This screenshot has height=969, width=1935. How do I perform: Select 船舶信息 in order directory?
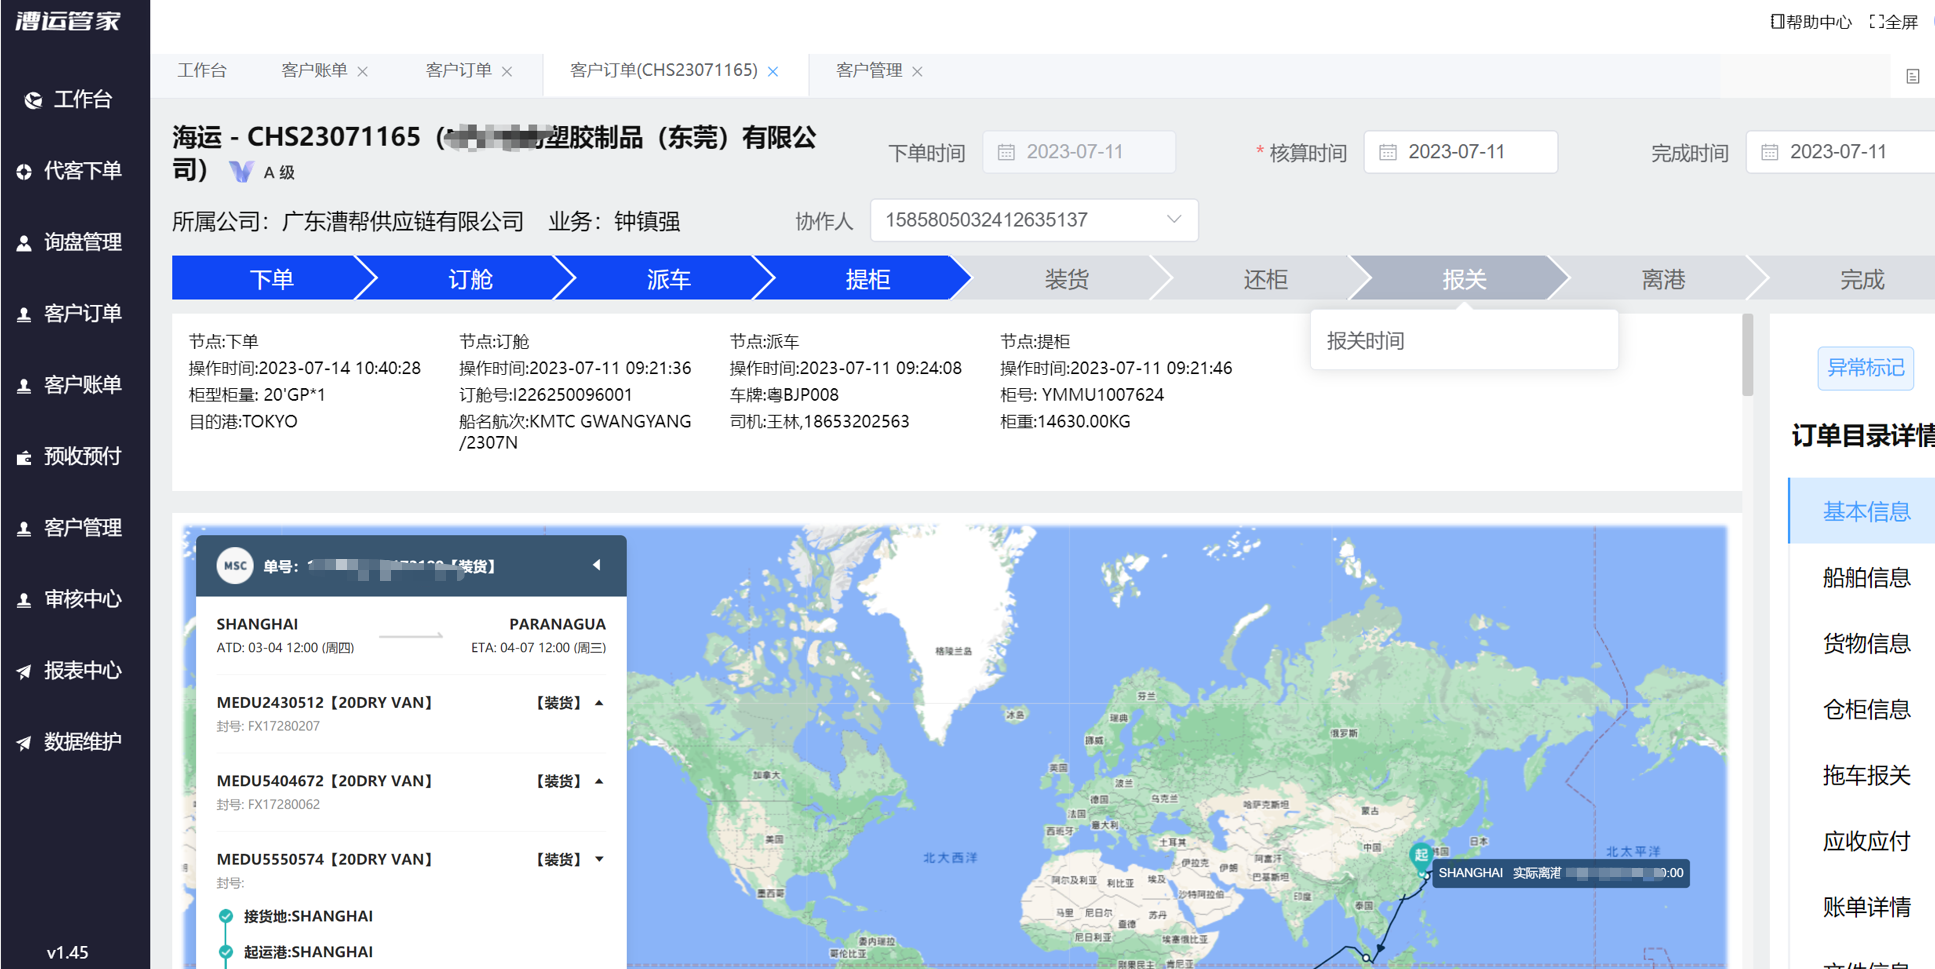pos(1865,578)
